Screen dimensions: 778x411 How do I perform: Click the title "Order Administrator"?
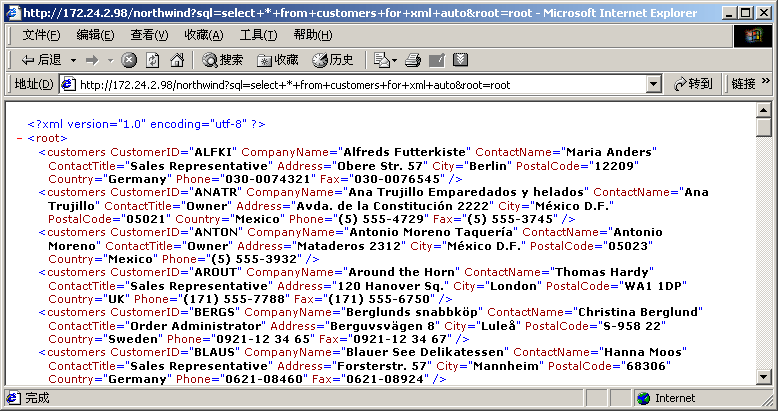[196, 326]
